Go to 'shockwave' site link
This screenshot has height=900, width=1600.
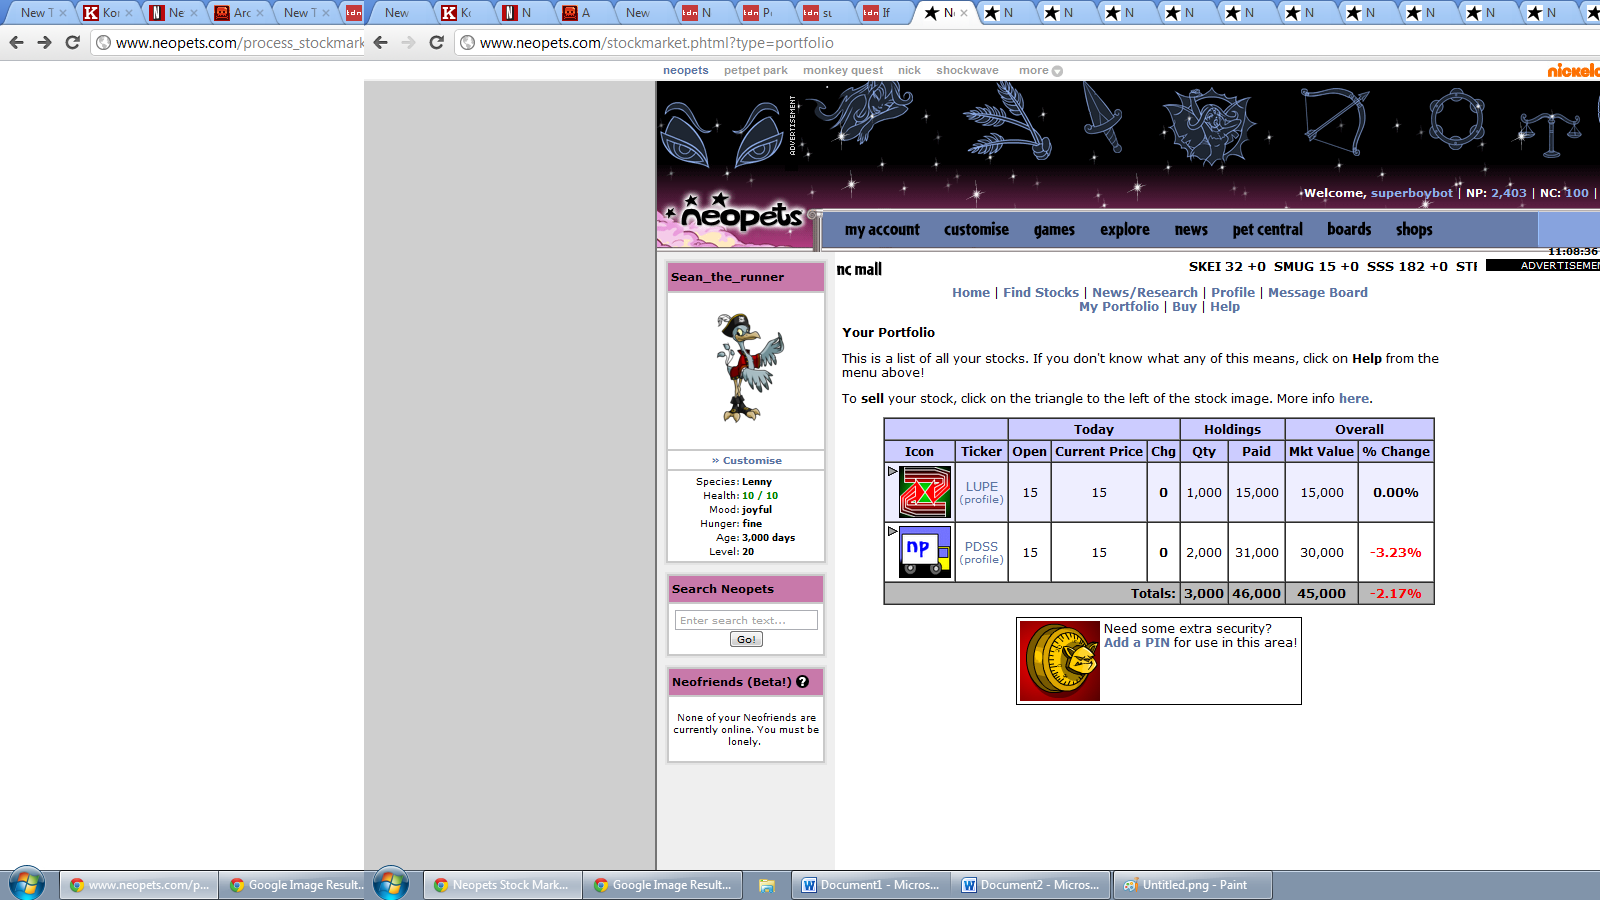(967, 70)
